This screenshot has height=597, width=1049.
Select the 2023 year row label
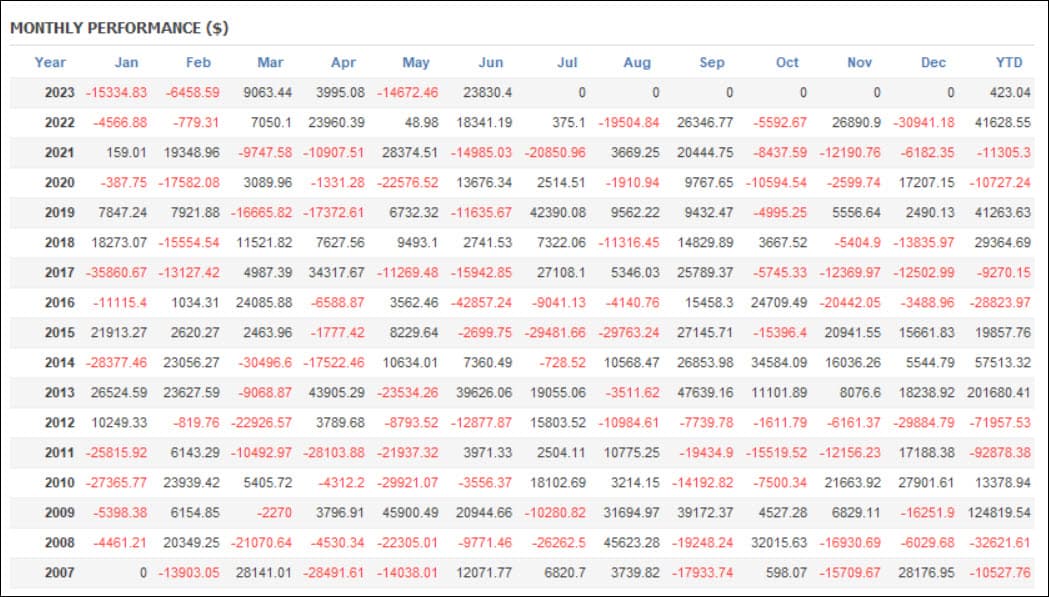tap(60, 92)
